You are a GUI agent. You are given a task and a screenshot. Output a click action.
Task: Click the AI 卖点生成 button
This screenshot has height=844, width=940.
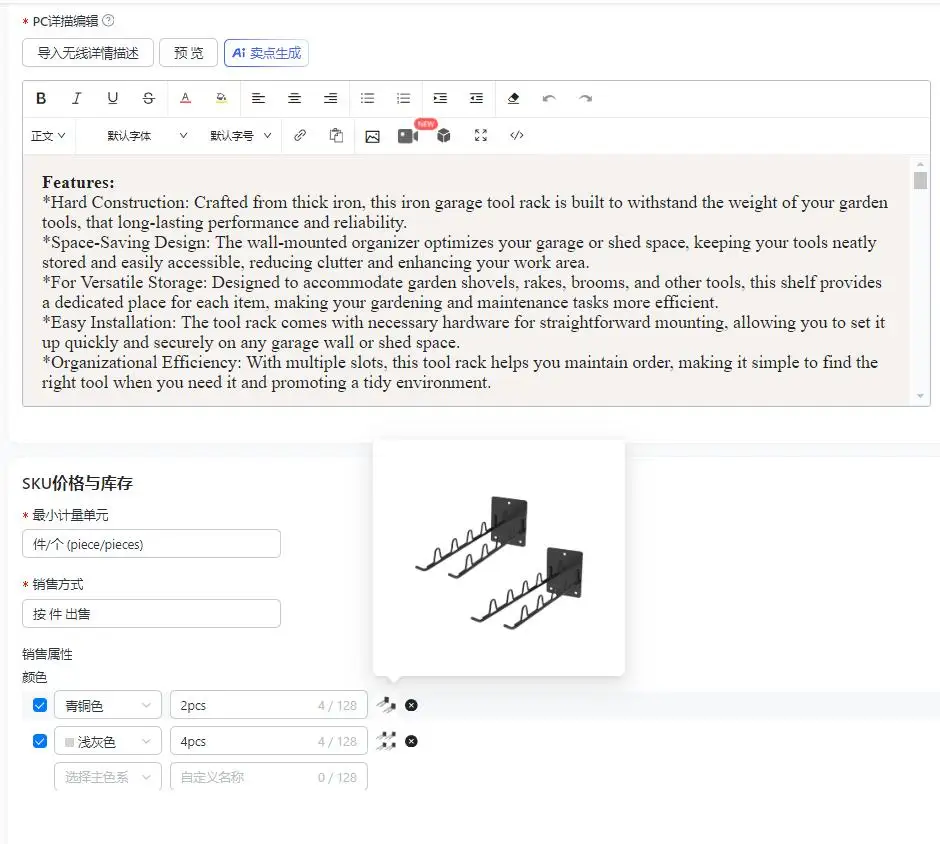click(266, 53)
